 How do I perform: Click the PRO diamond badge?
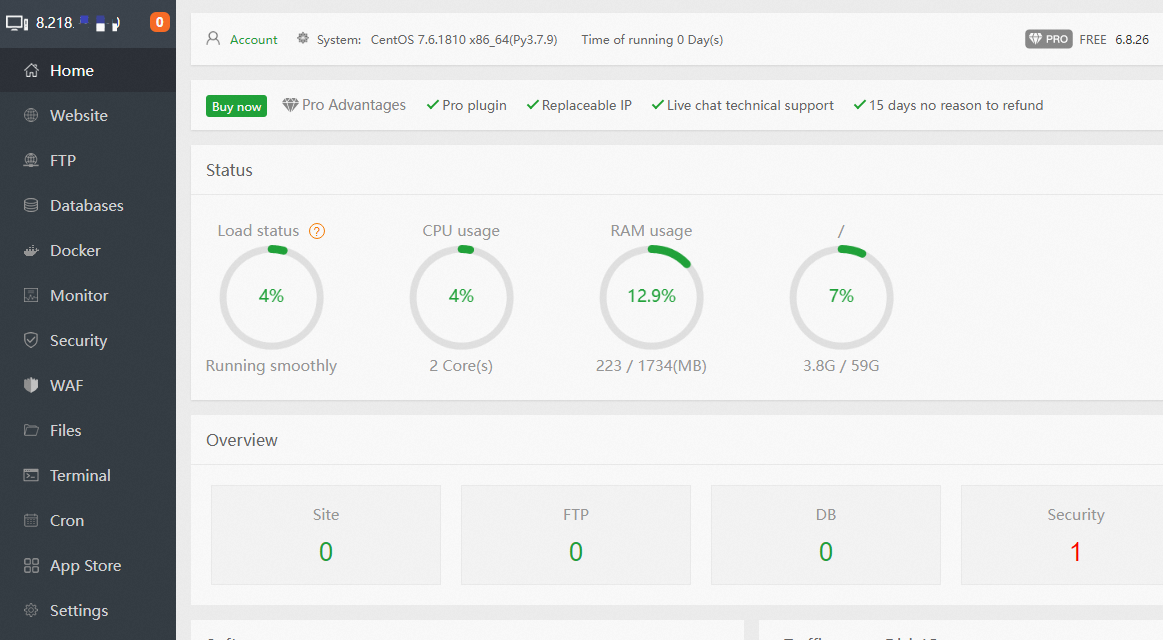1049,39
